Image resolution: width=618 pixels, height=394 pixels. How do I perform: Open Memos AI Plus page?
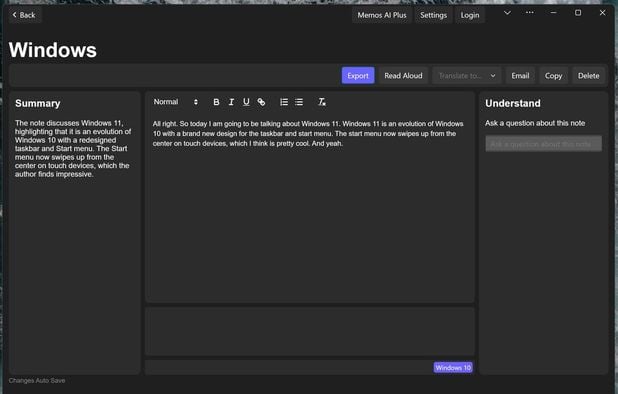pyautogui.click(x=382, y=15)
